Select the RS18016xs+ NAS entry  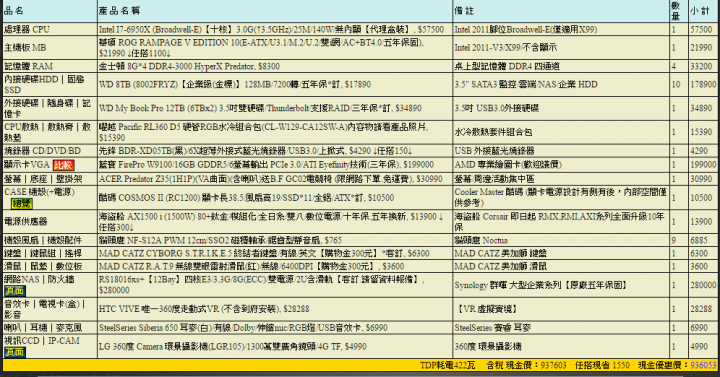[x=275, y=285]
